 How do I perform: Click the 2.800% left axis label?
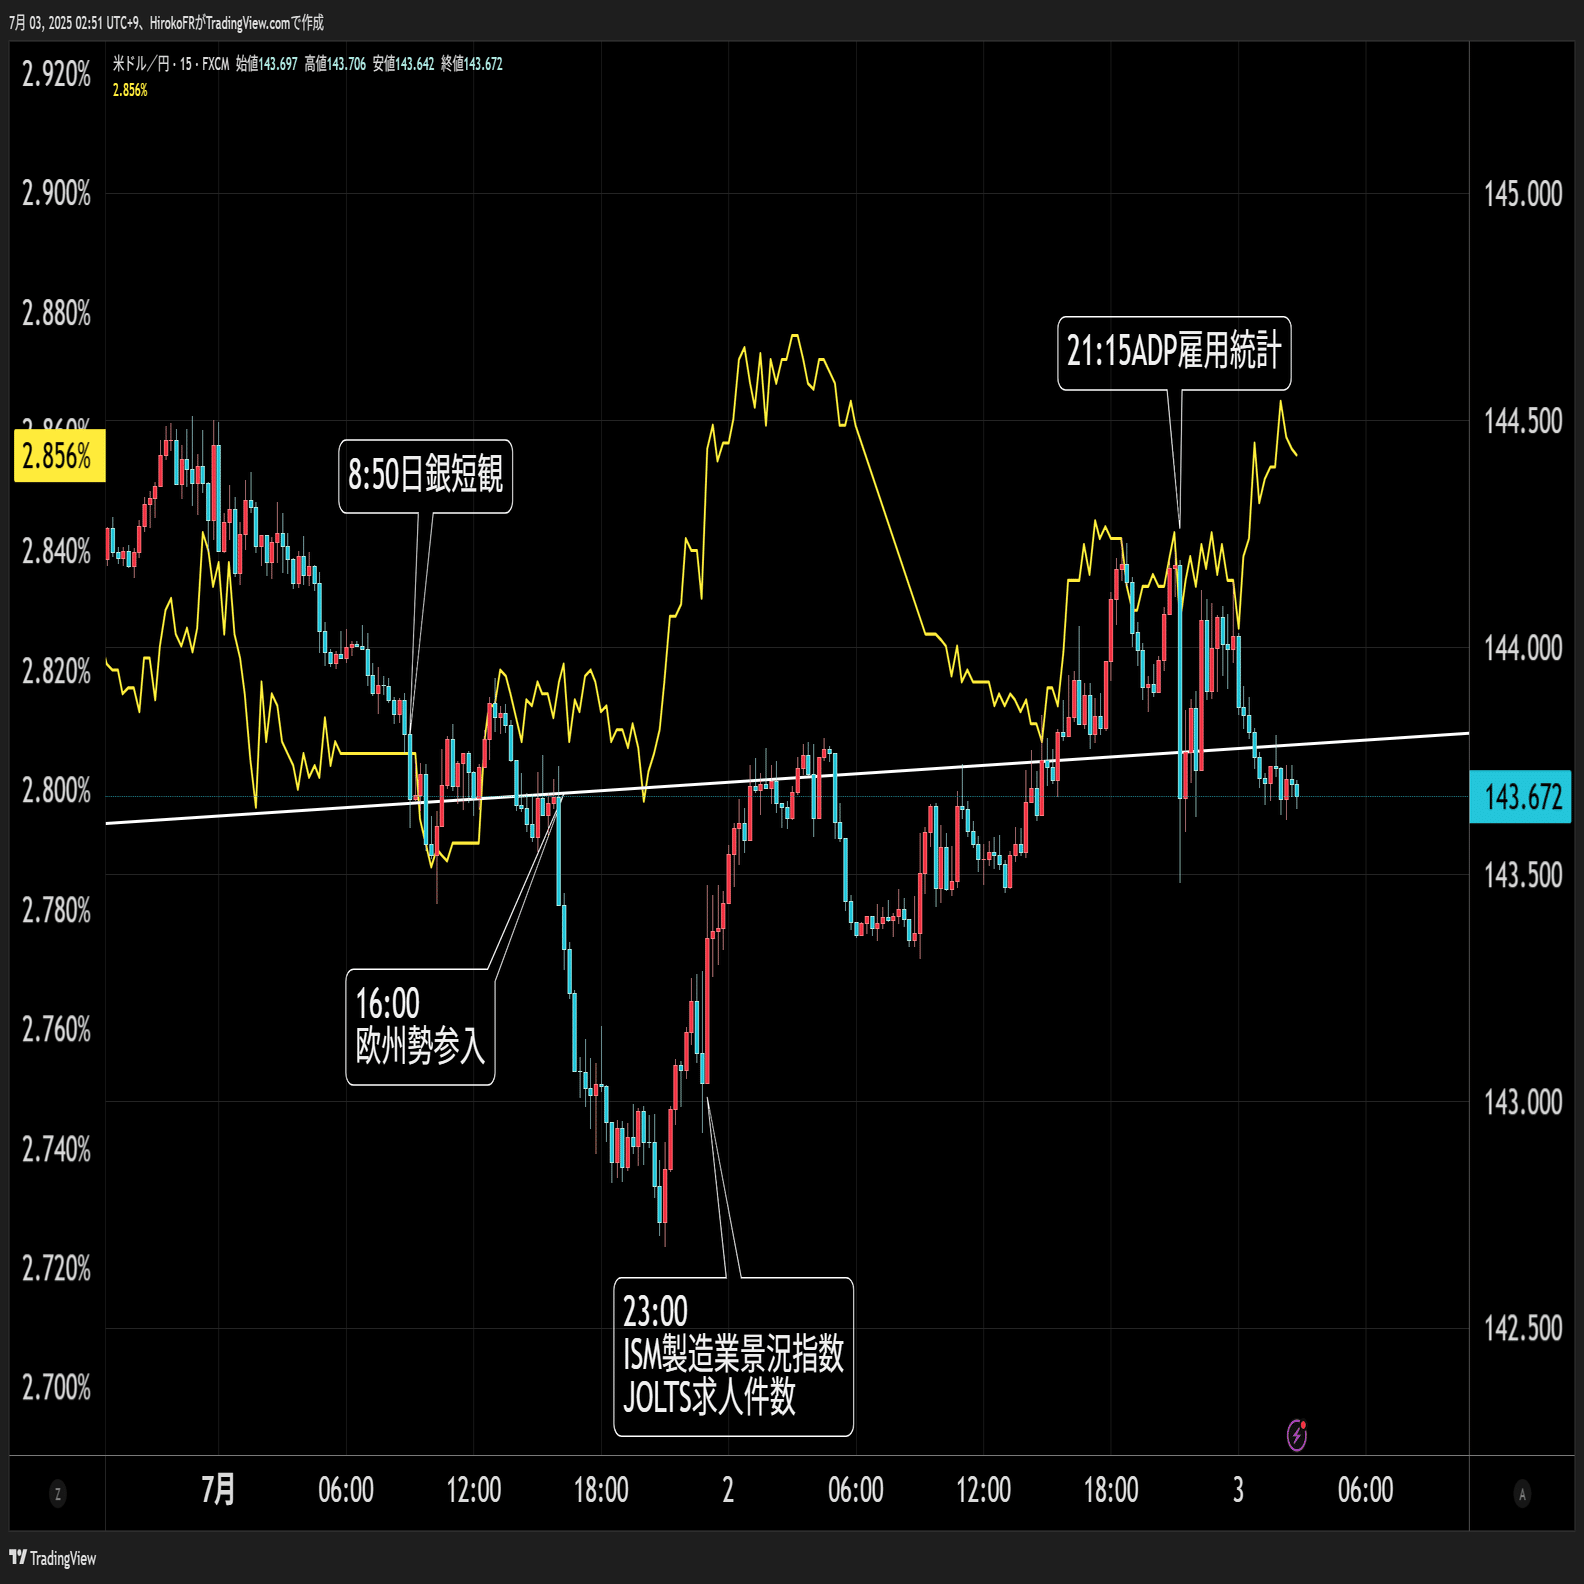click(x=57, y=791)
